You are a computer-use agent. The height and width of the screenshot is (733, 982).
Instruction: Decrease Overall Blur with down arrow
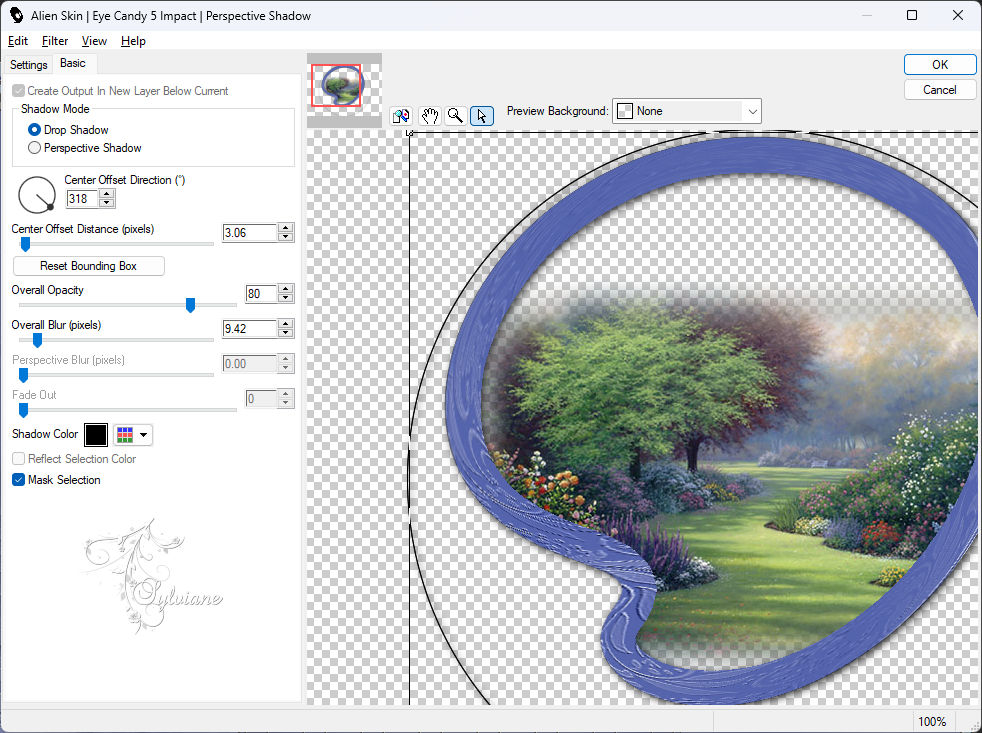(286, 333)
